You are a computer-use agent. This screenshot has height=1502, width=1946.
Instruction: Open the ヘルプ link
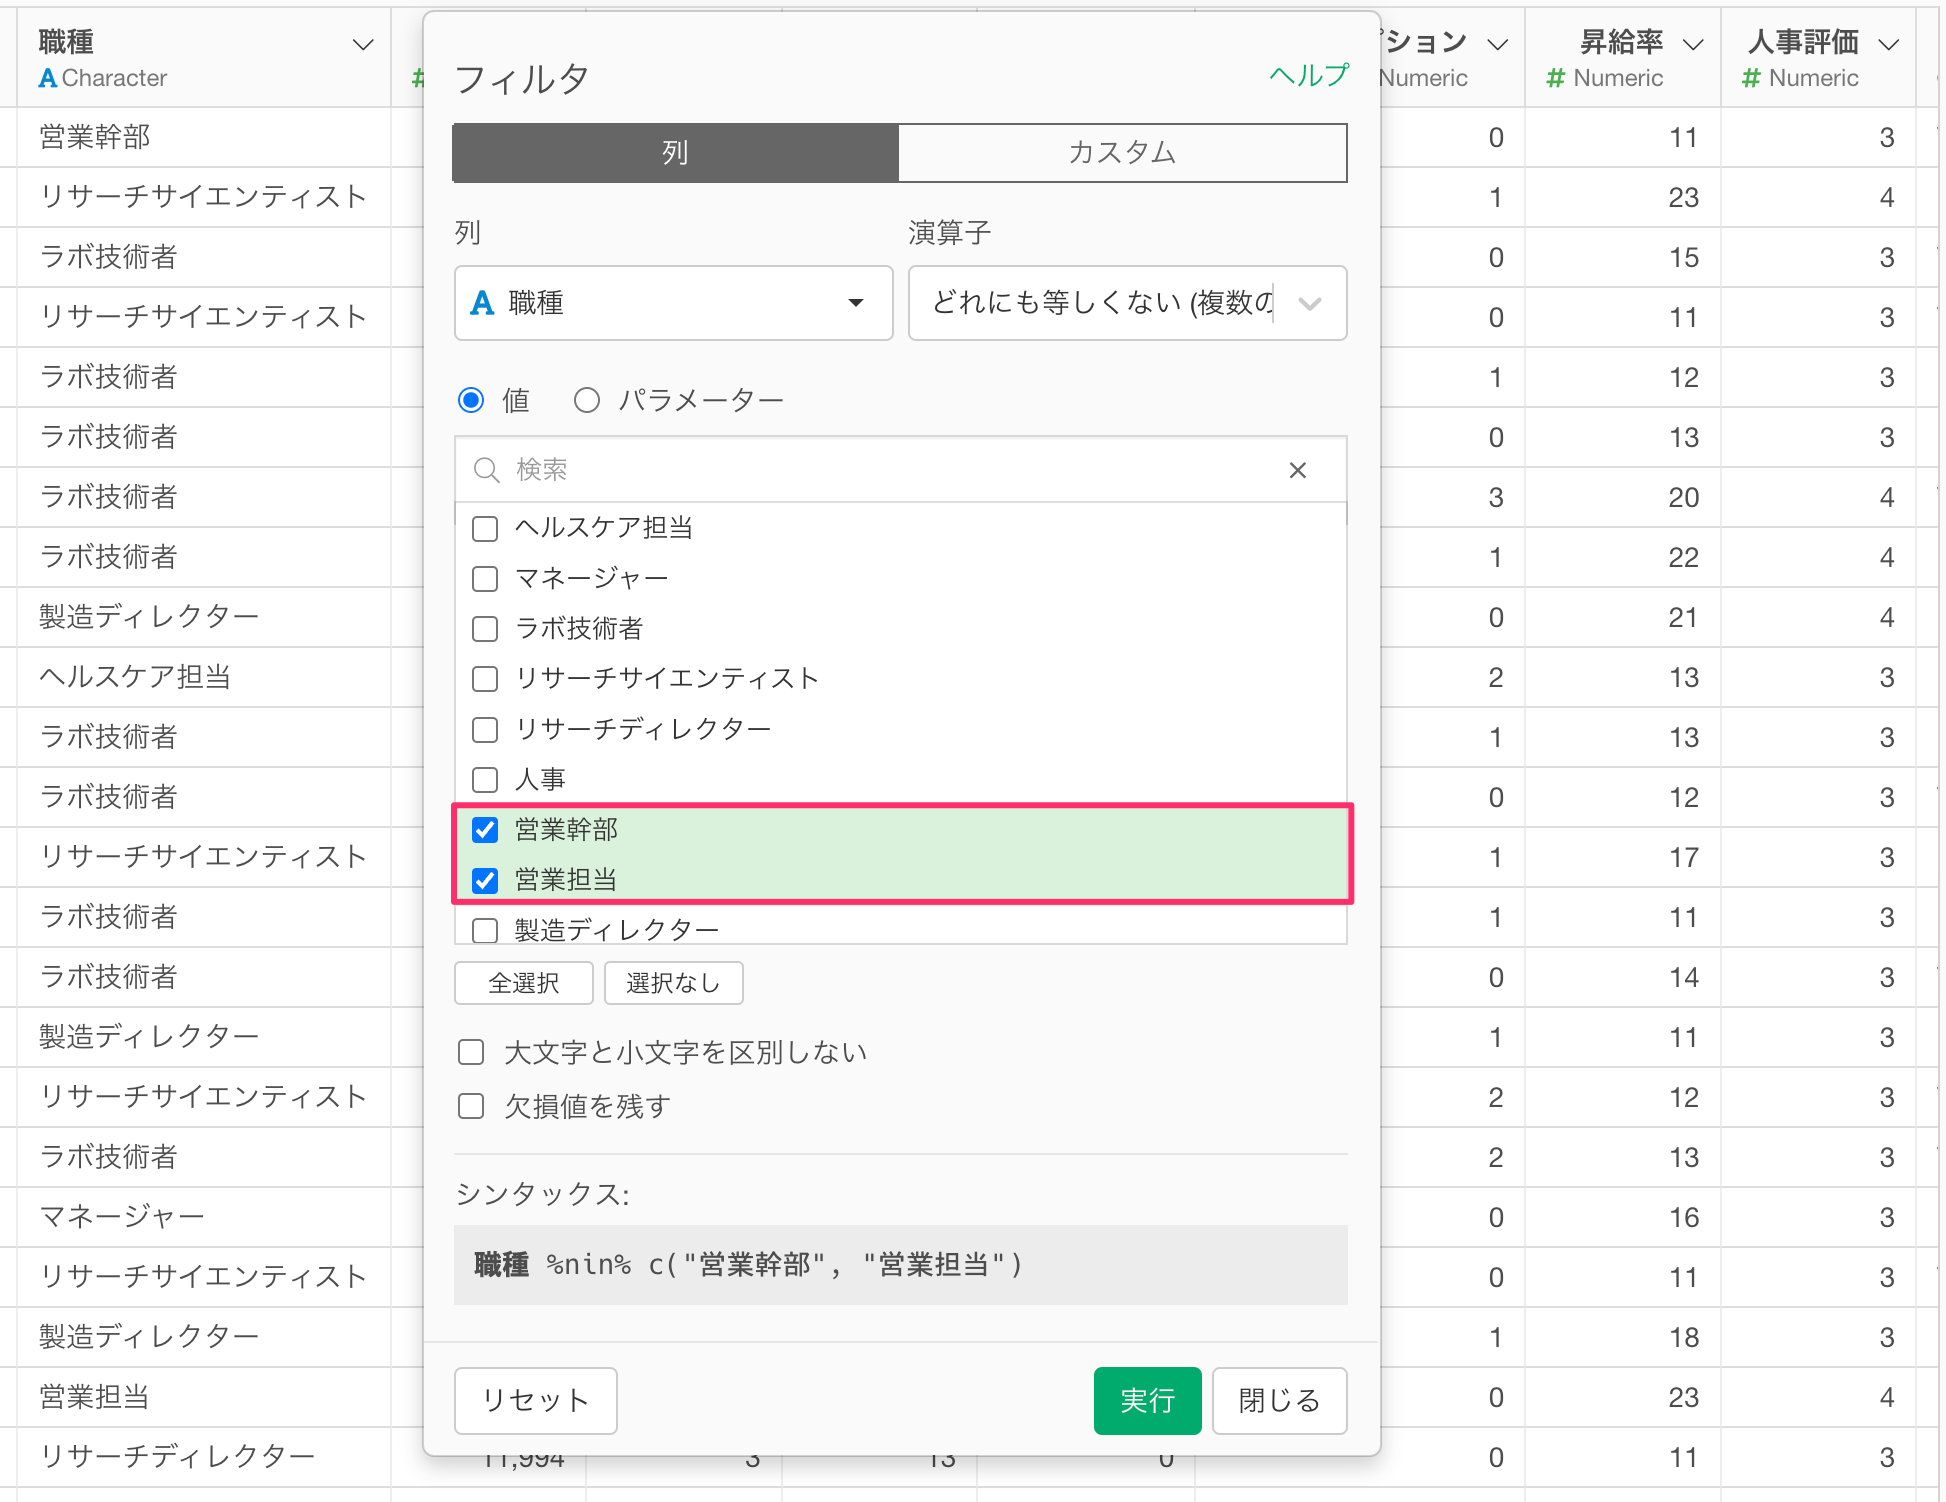[1308, 76]
